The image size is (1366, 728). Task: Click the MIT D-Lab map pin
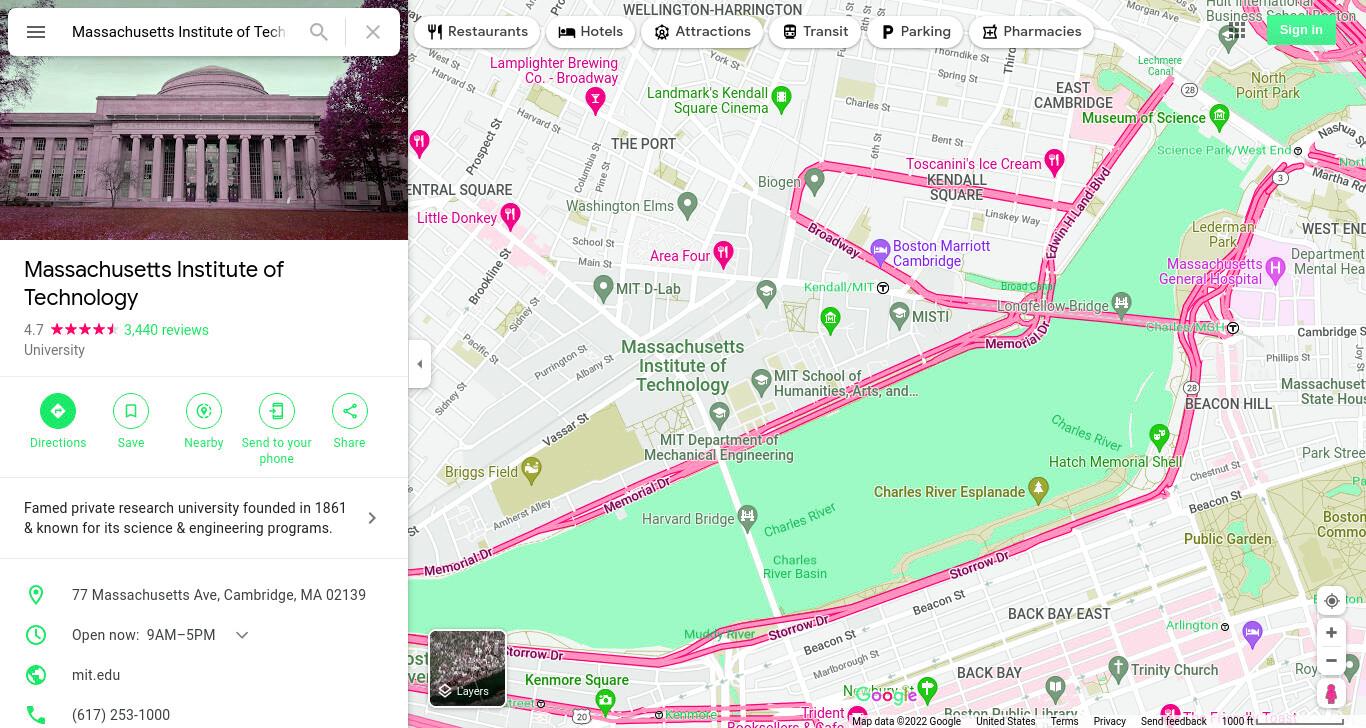[x=603, y=288]
